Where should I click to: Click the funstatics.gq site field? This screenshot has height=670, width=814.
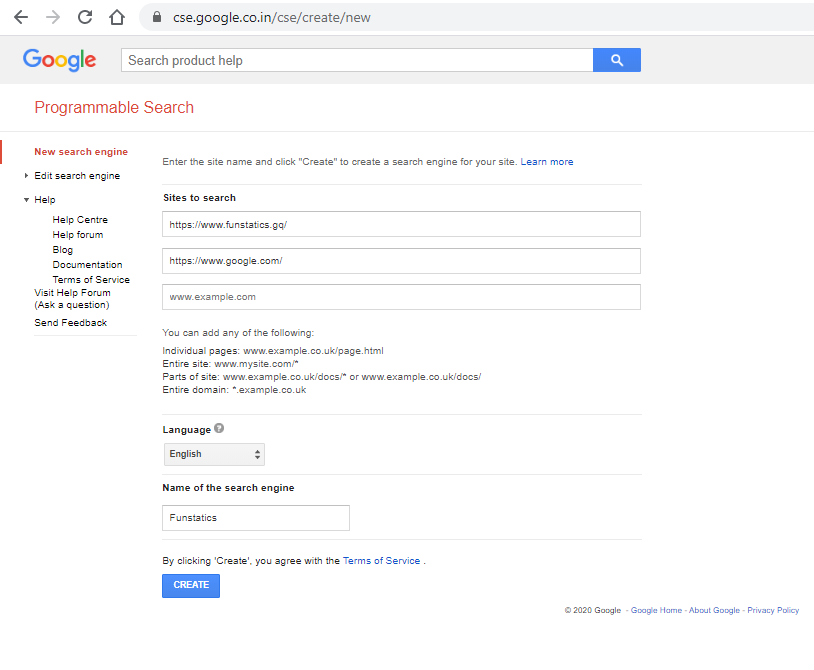pos(401,224)
